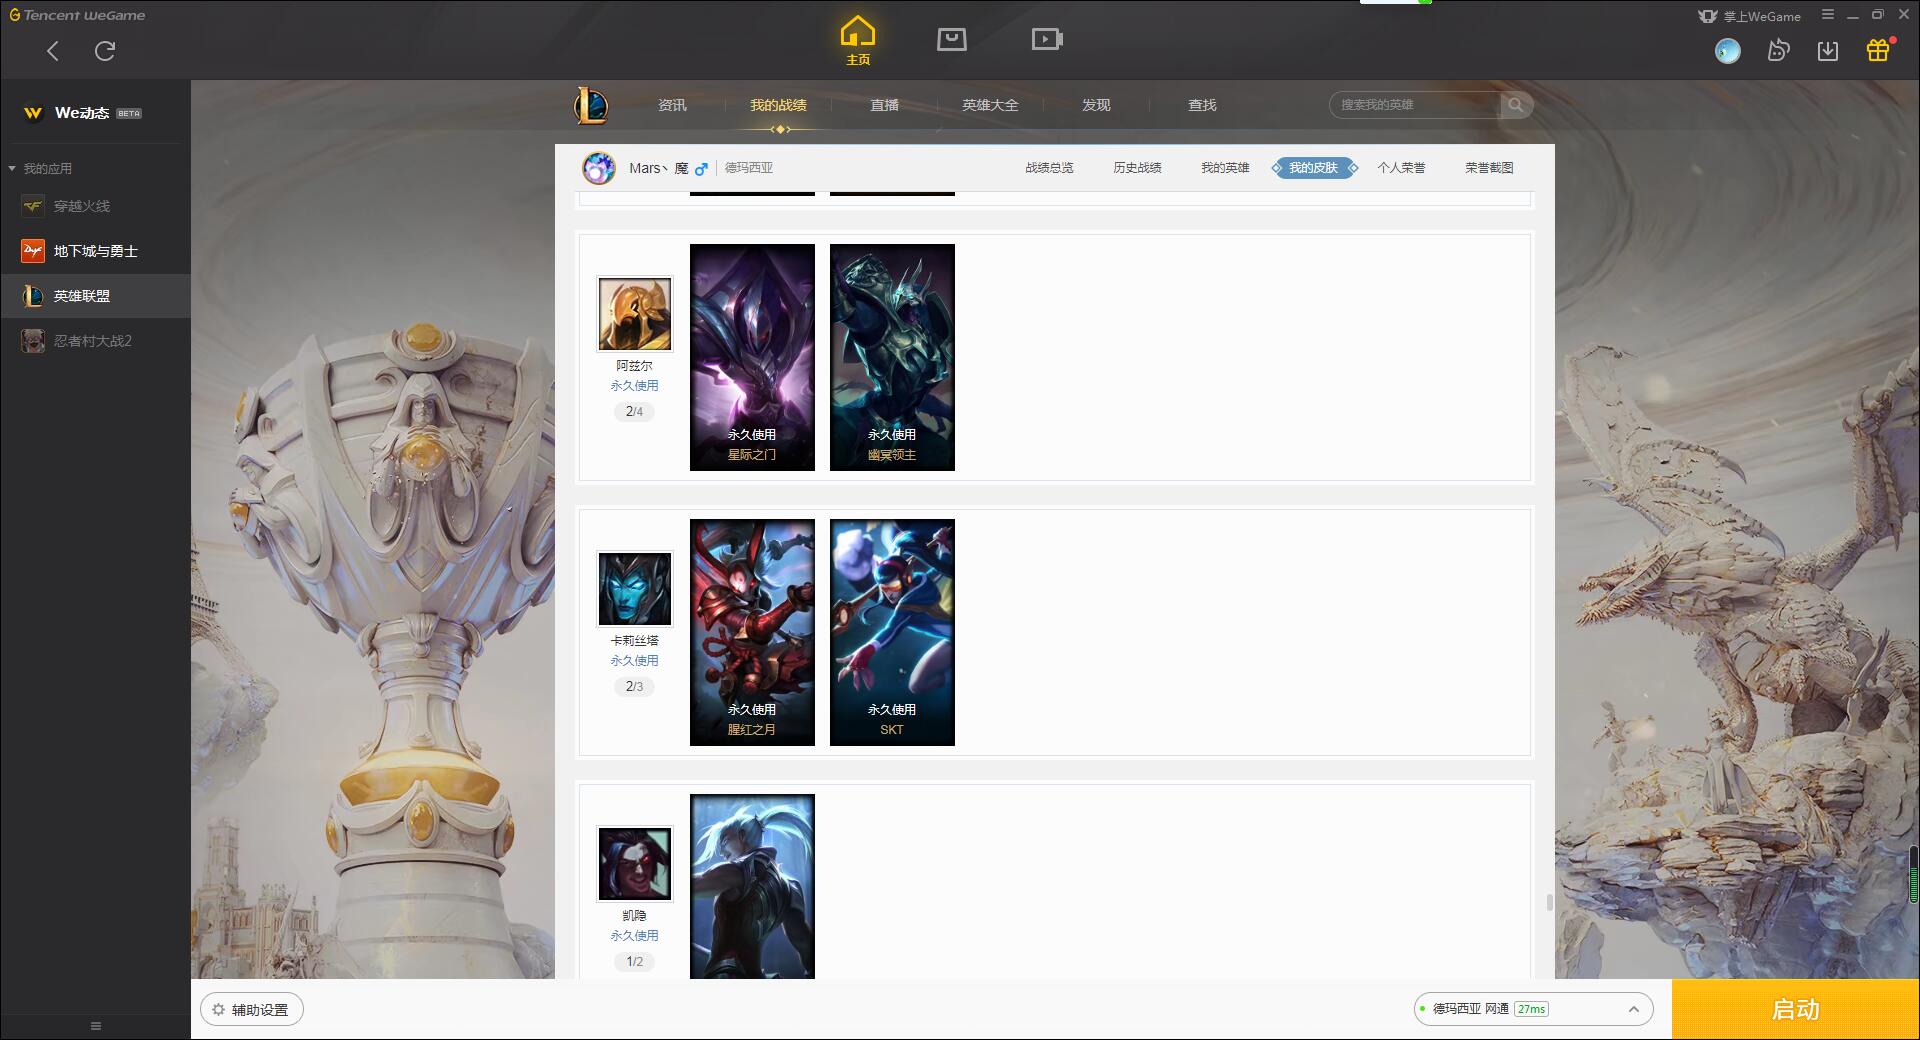Go back with the left arrow icon
Image resolution: width=1920 pixels, height=1040 pixels.
pyautogui.click(x=53, y=51)
